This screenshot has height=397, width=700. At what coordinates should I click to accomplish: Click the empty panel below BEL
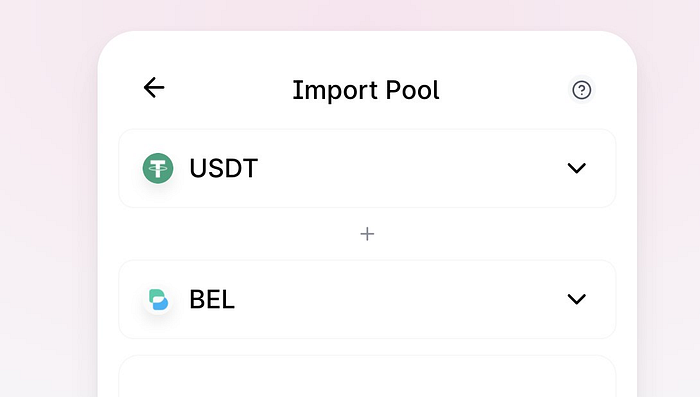pos(367,376)
